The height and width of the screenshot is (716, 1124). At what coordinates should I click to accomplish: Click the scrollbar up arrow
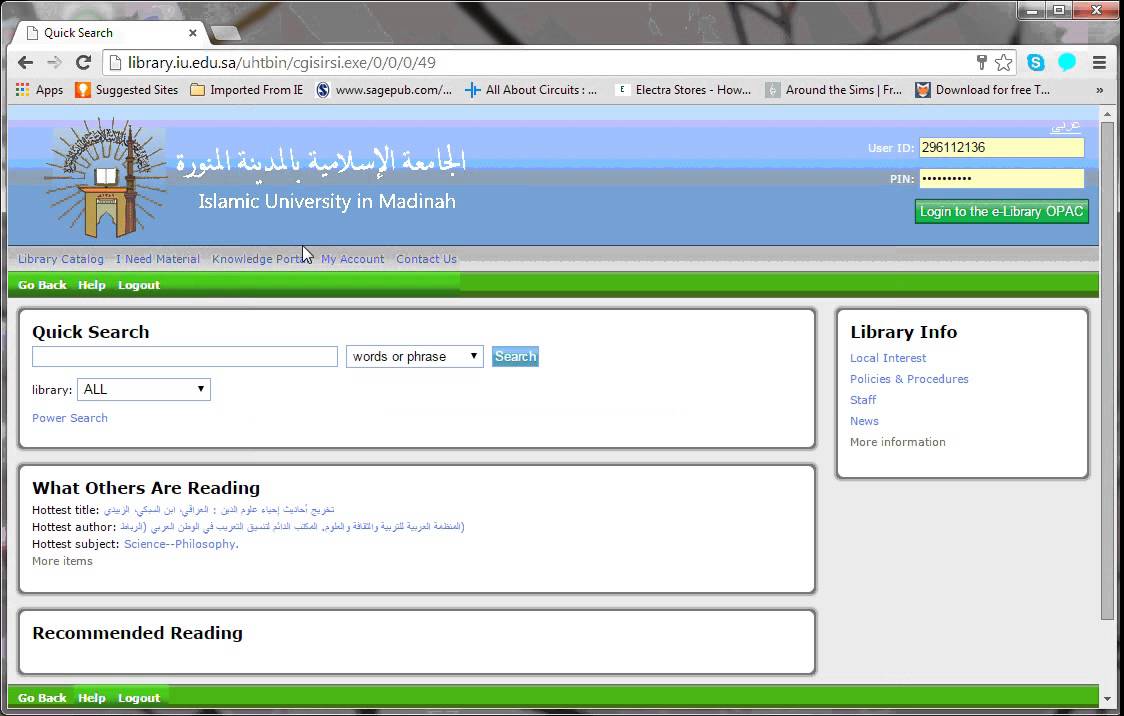coord(1108,113)
